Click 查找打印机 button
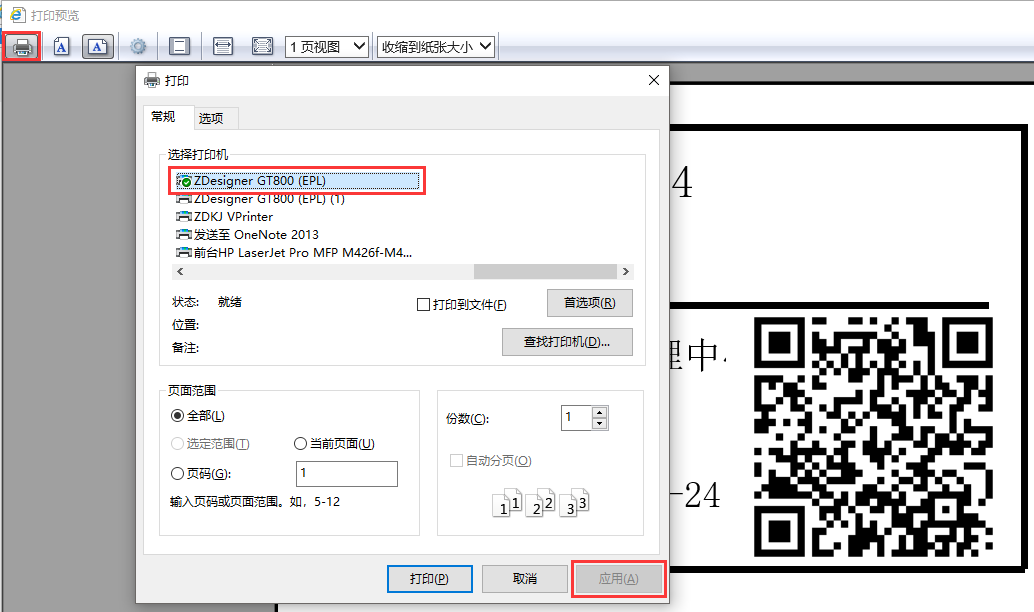 click(x=567, y=342)
